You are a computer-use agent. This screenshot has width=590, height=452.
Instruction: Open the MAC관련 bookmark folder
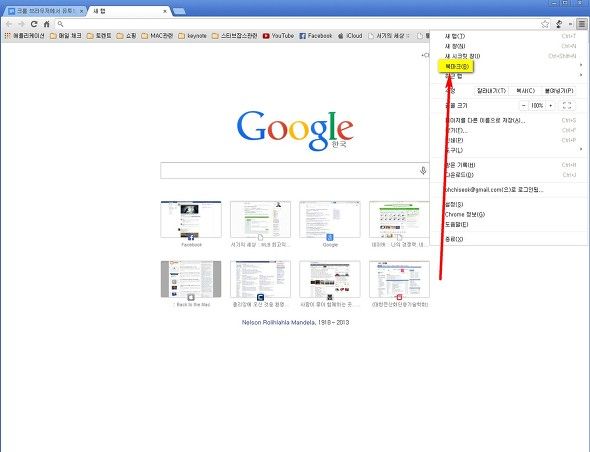pos(157,36)
